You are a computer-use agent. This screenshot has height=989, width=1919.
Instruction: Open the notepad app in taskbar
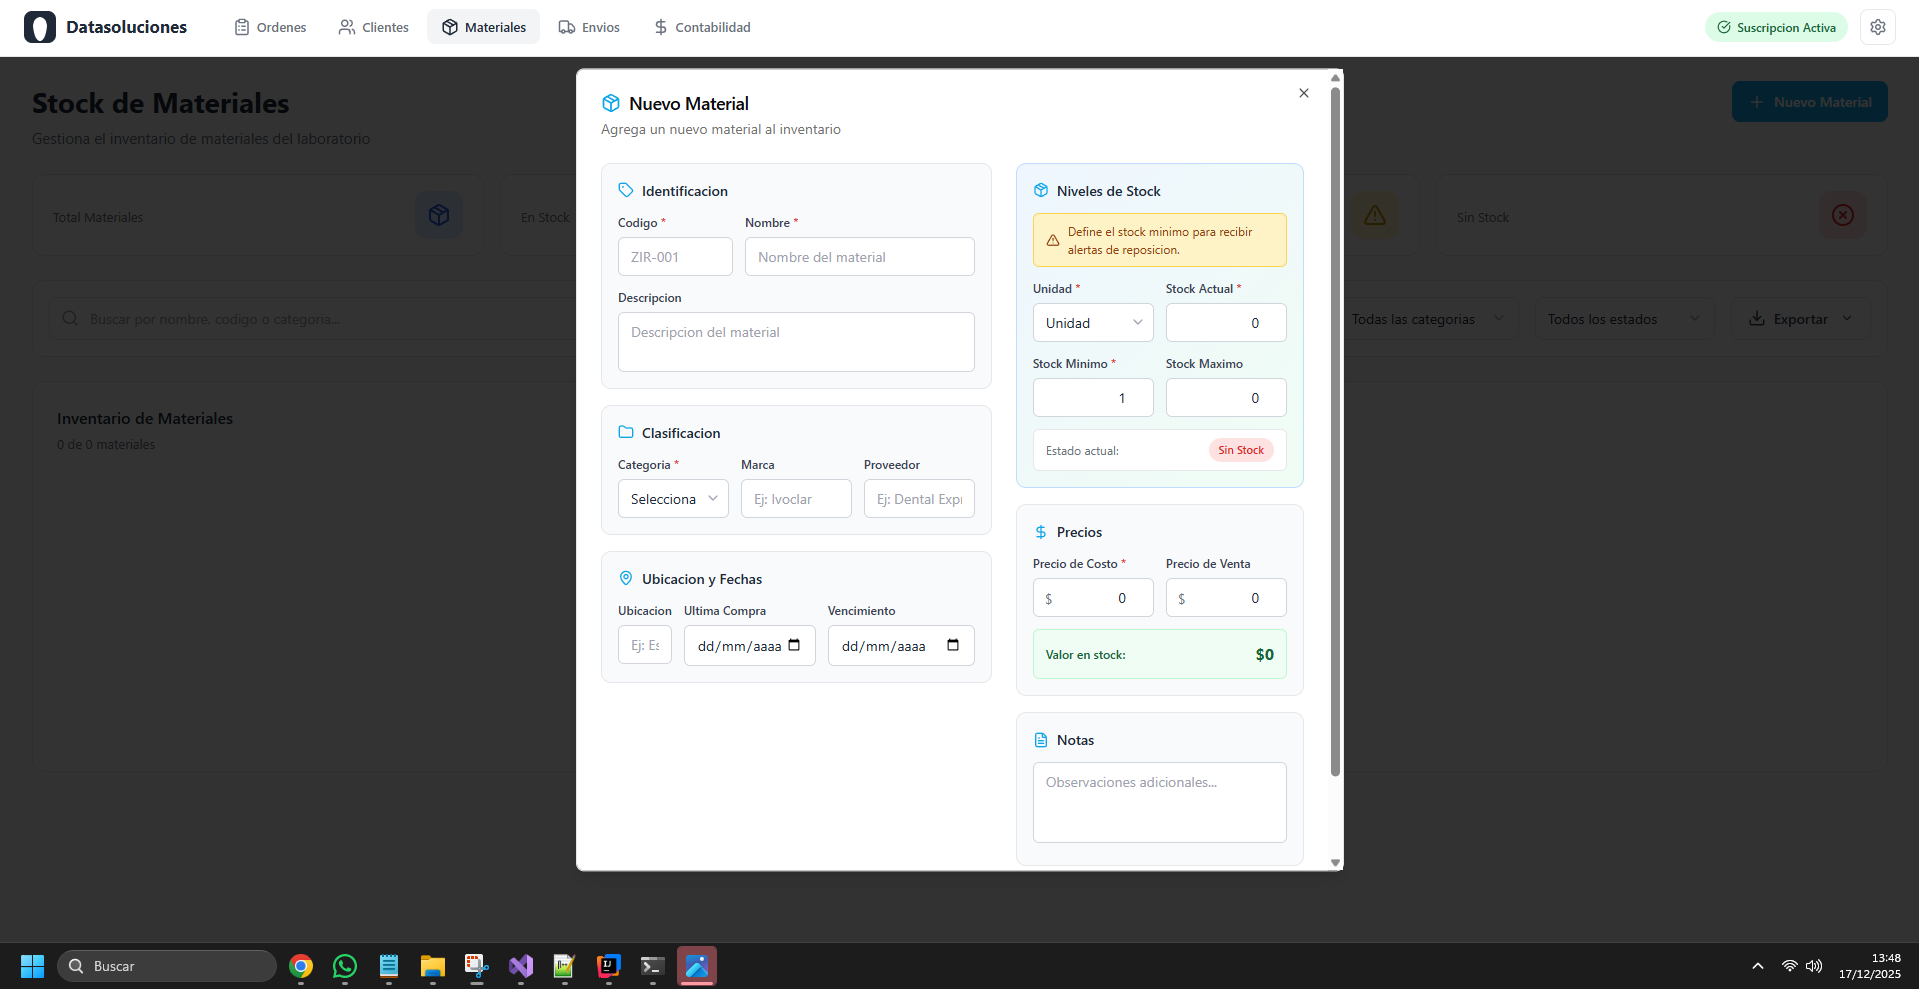click(x=389, y=966)
